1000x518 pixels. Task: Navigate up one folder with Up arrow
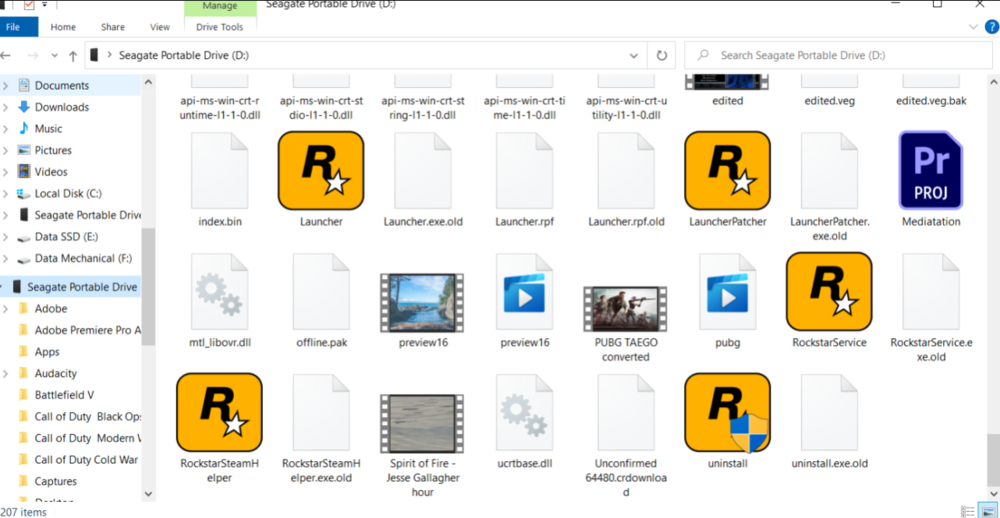point(73,56)
